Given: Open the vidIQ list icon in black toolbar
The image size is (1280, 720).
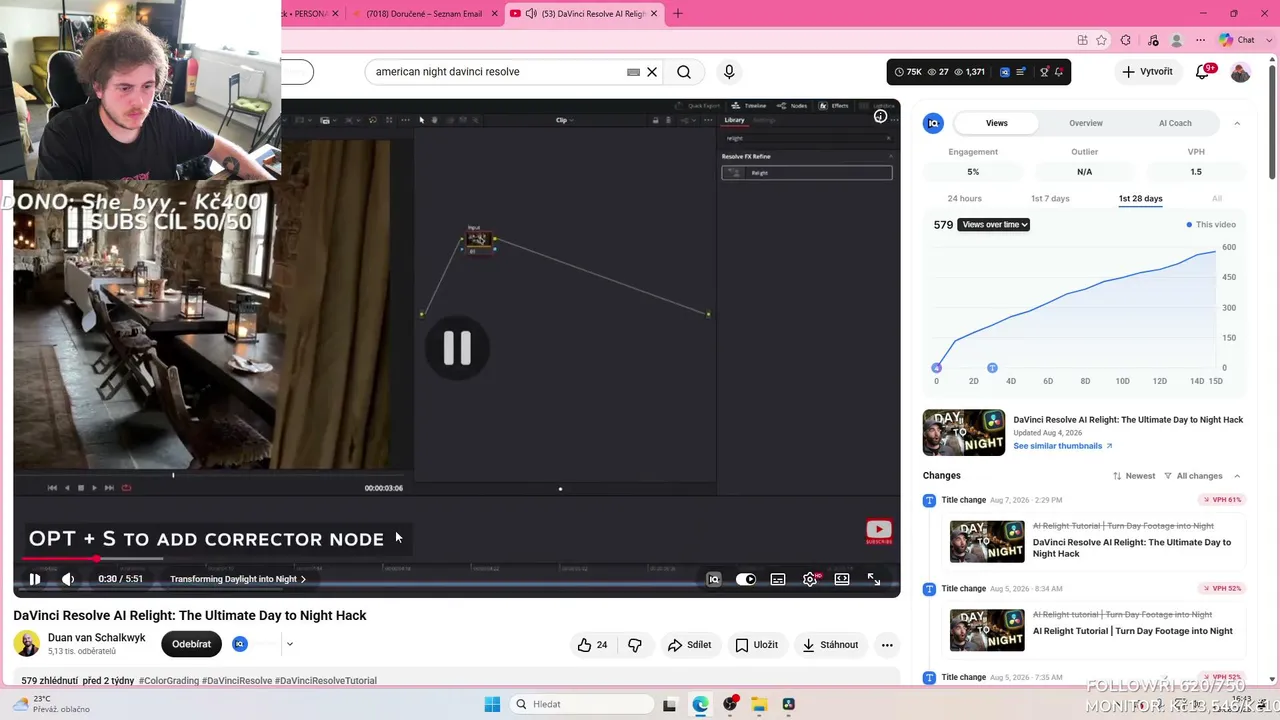Looking at the screenshot, I should coord(1021,72).
